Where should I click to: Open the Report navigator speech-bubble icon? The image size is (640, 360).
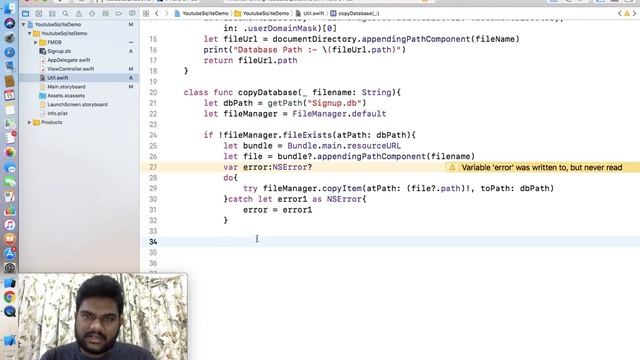(x=132, y=13)
